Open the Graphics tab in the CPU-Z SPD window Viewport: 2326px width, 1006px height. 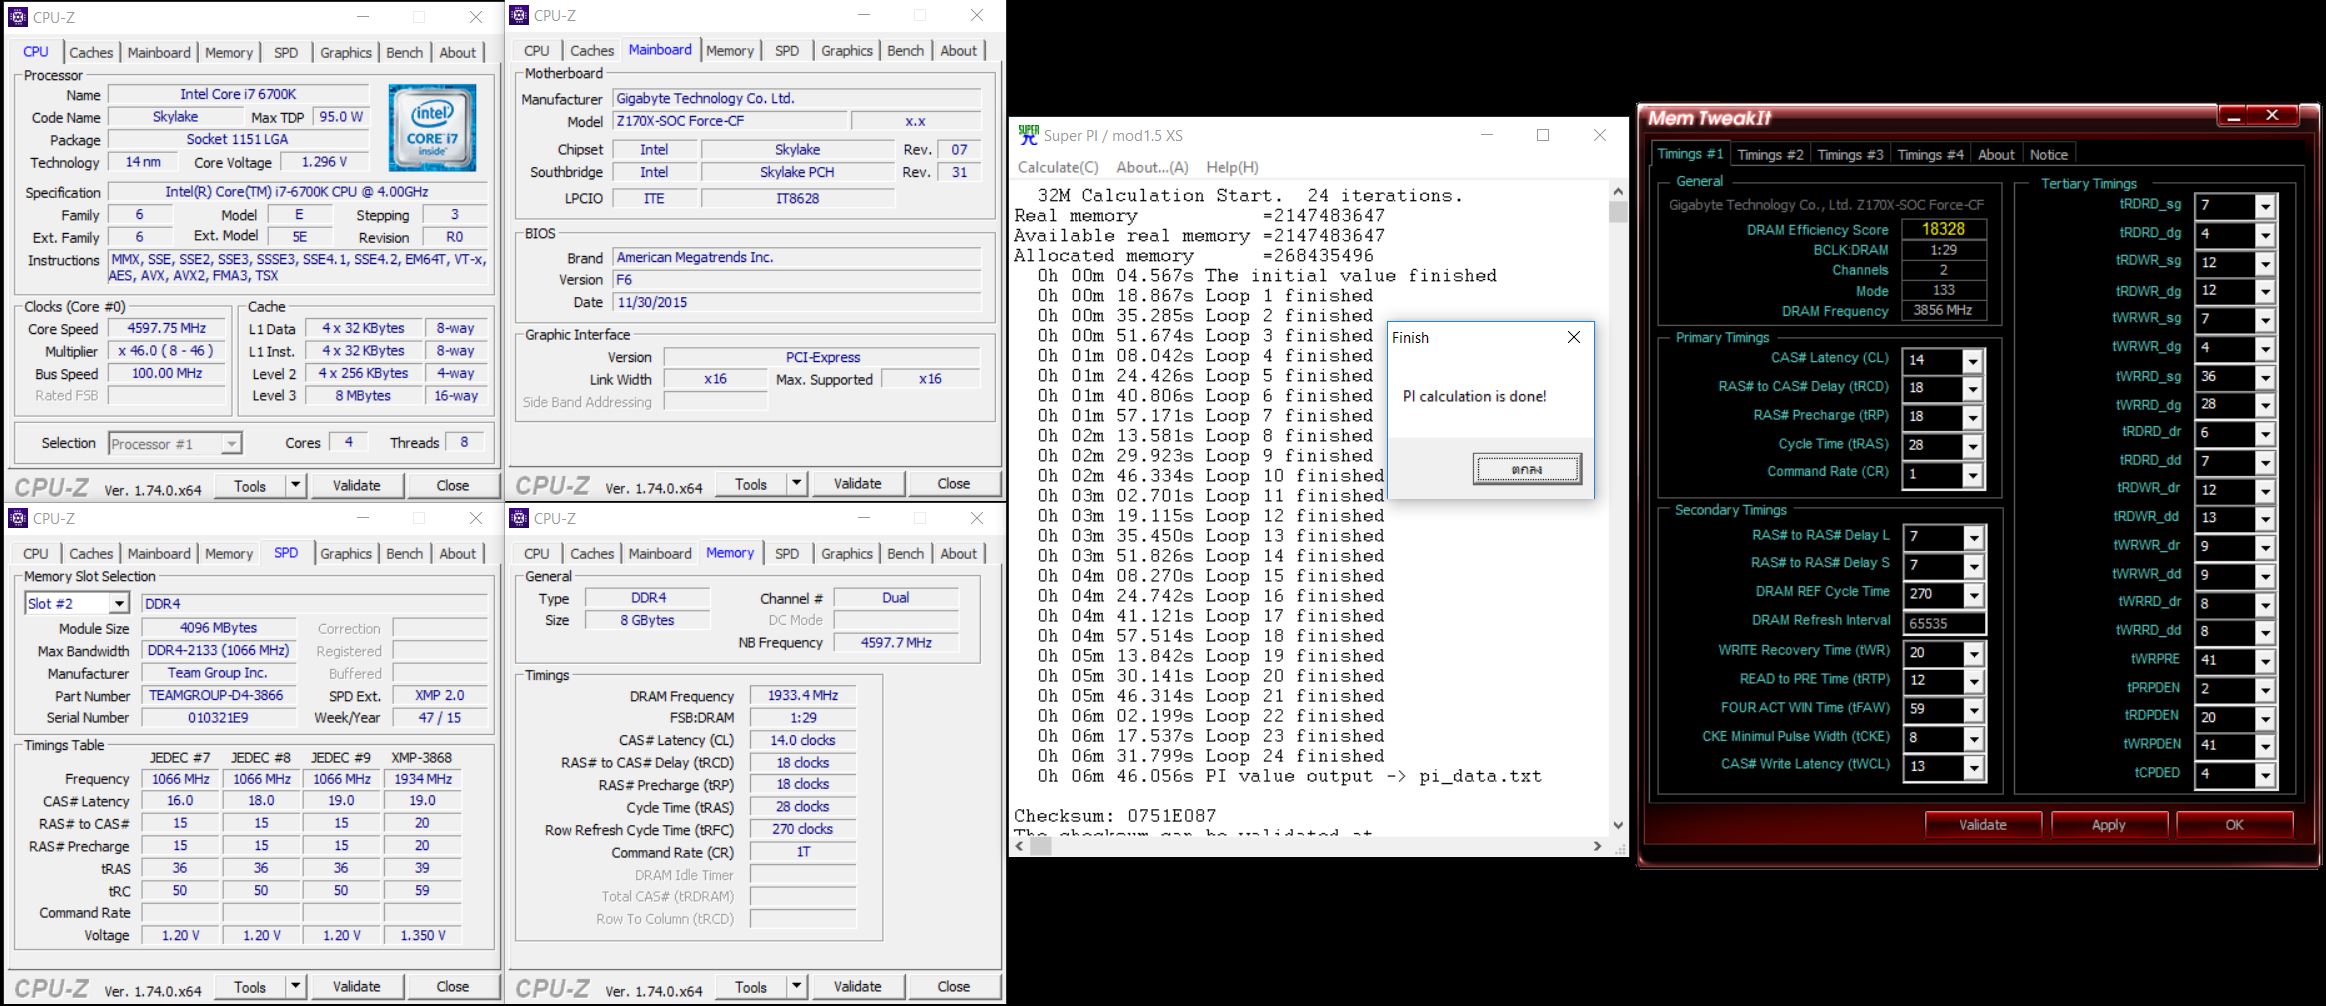coord(346,553)
